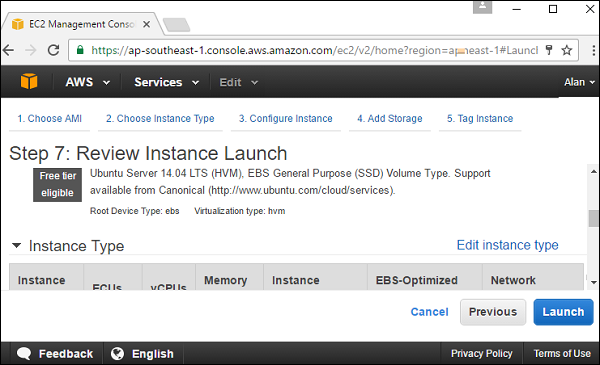The height and width of the screenshot is (365, 600).
Task: Click the page scrollbar up arrow
Action: click(x=593, y=171)
